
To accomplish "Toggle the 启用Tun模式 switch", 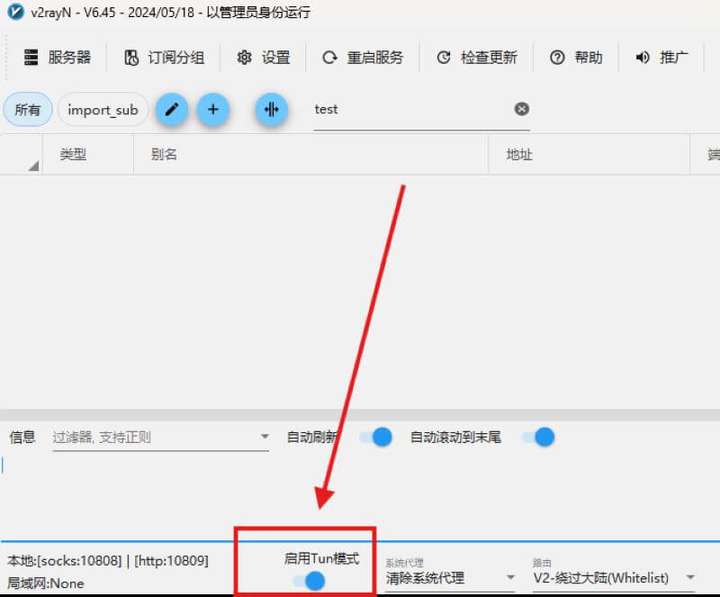I will (x=309, y=581).
